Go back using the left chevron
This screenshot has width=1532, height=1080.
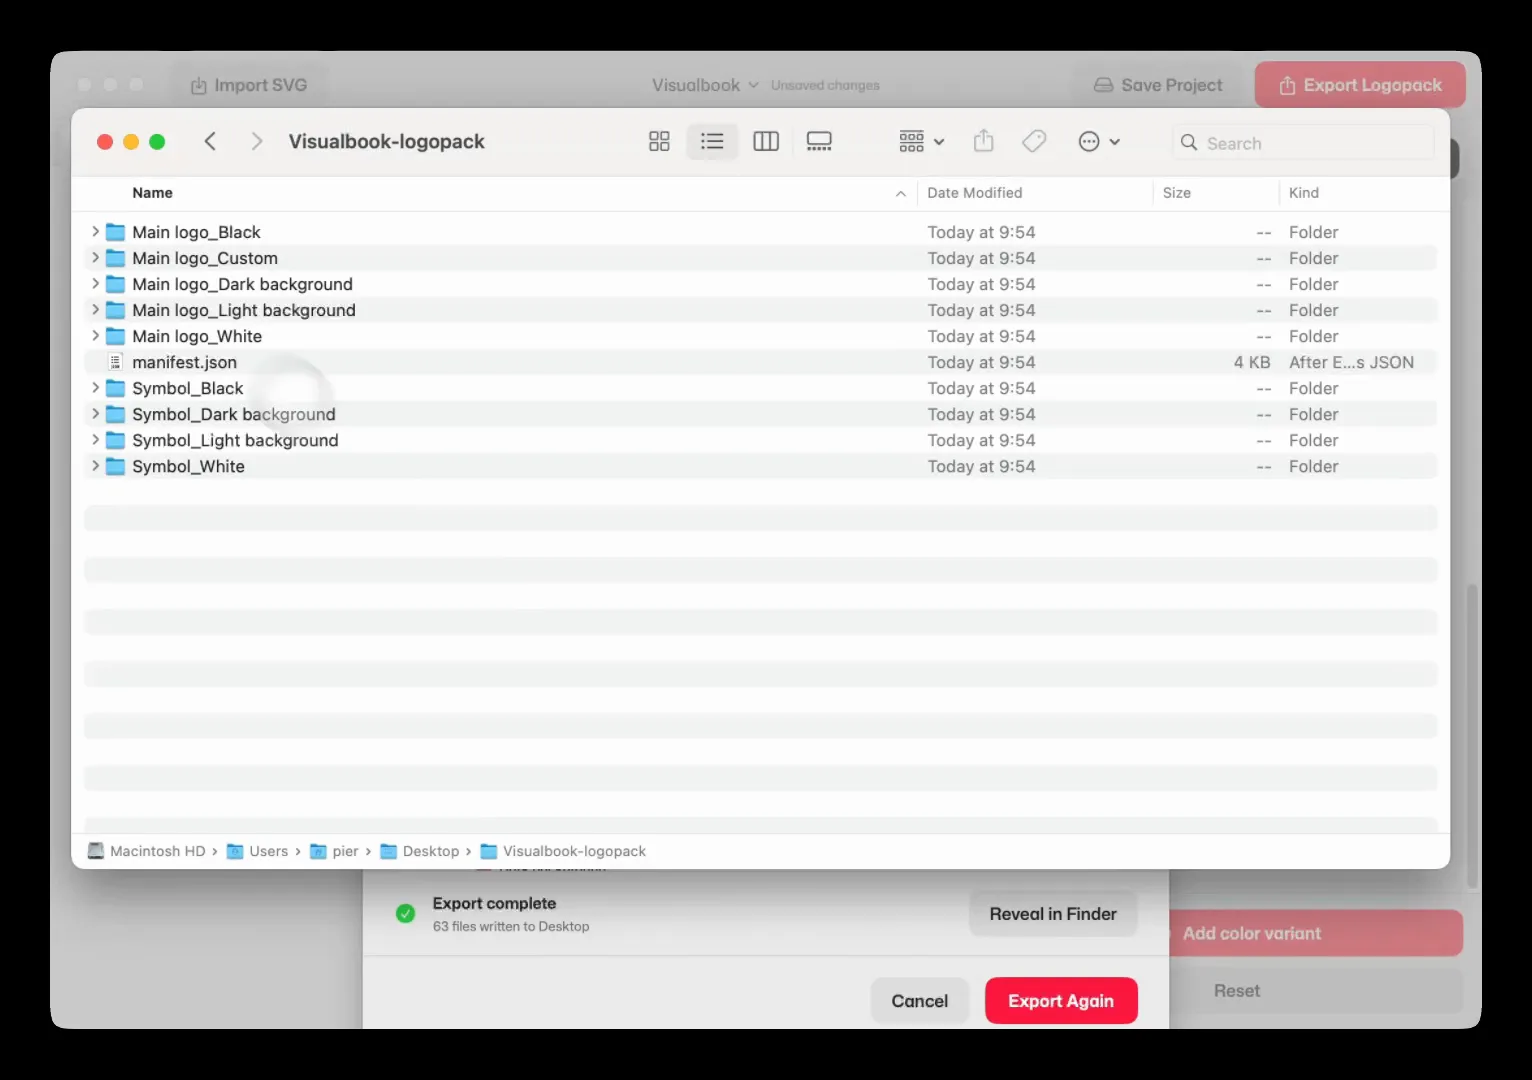click(210, 142)
